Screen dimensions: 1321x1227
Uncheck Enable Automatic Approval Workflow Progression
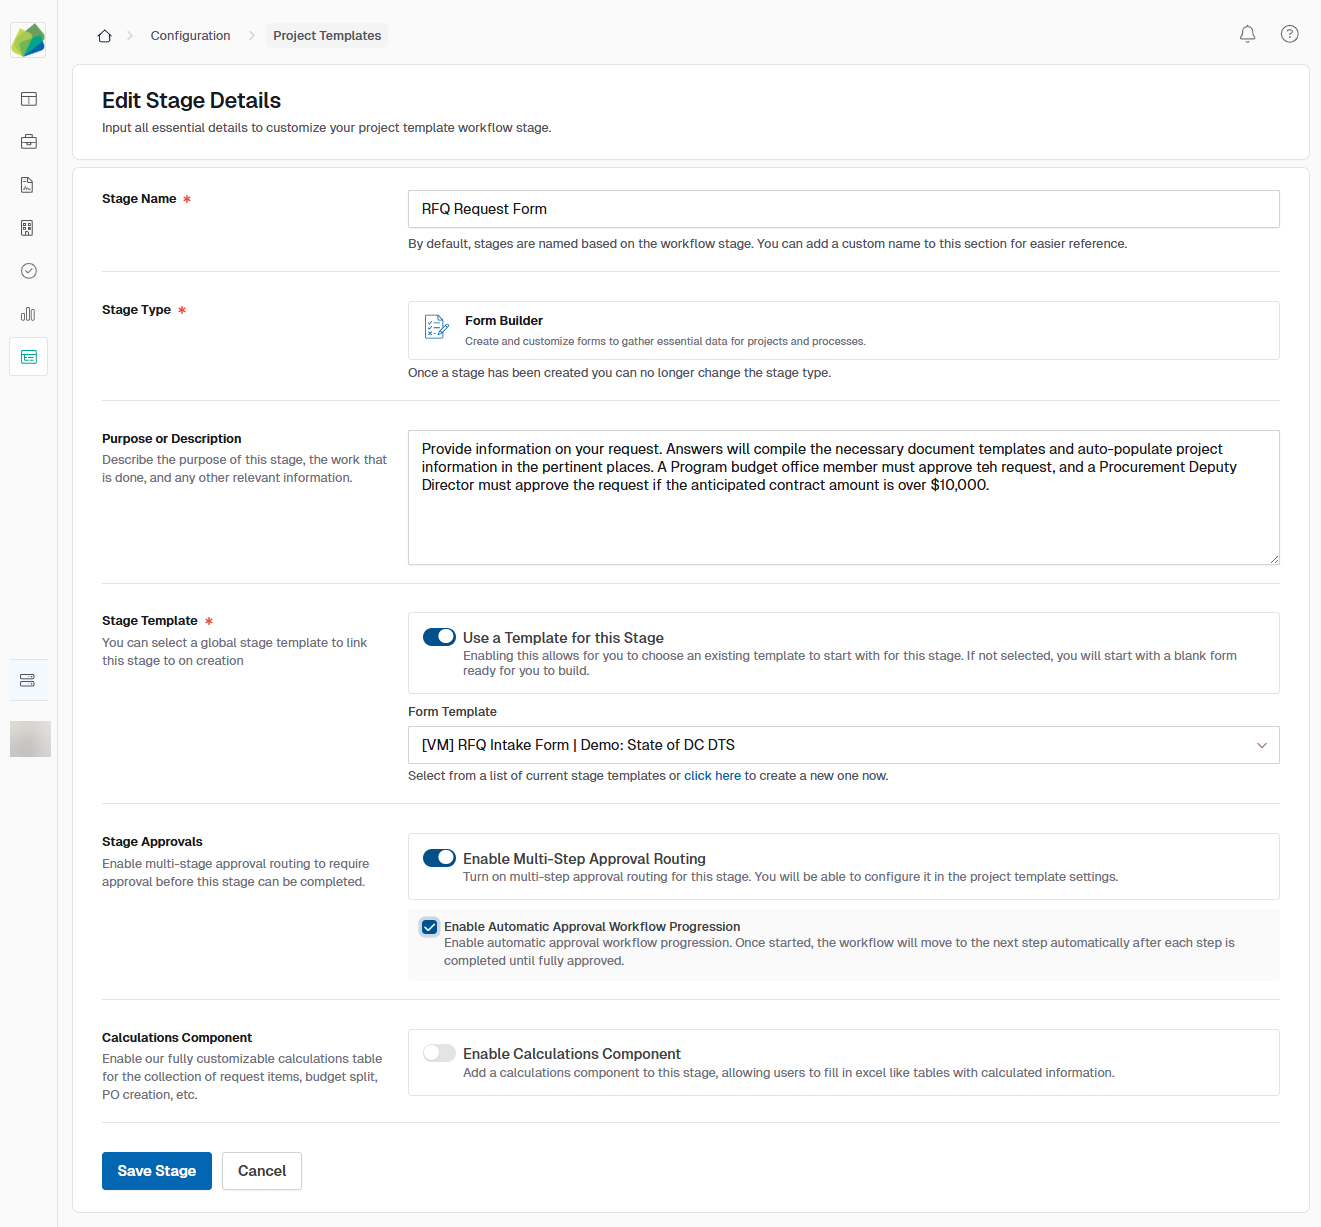point(430,927)
